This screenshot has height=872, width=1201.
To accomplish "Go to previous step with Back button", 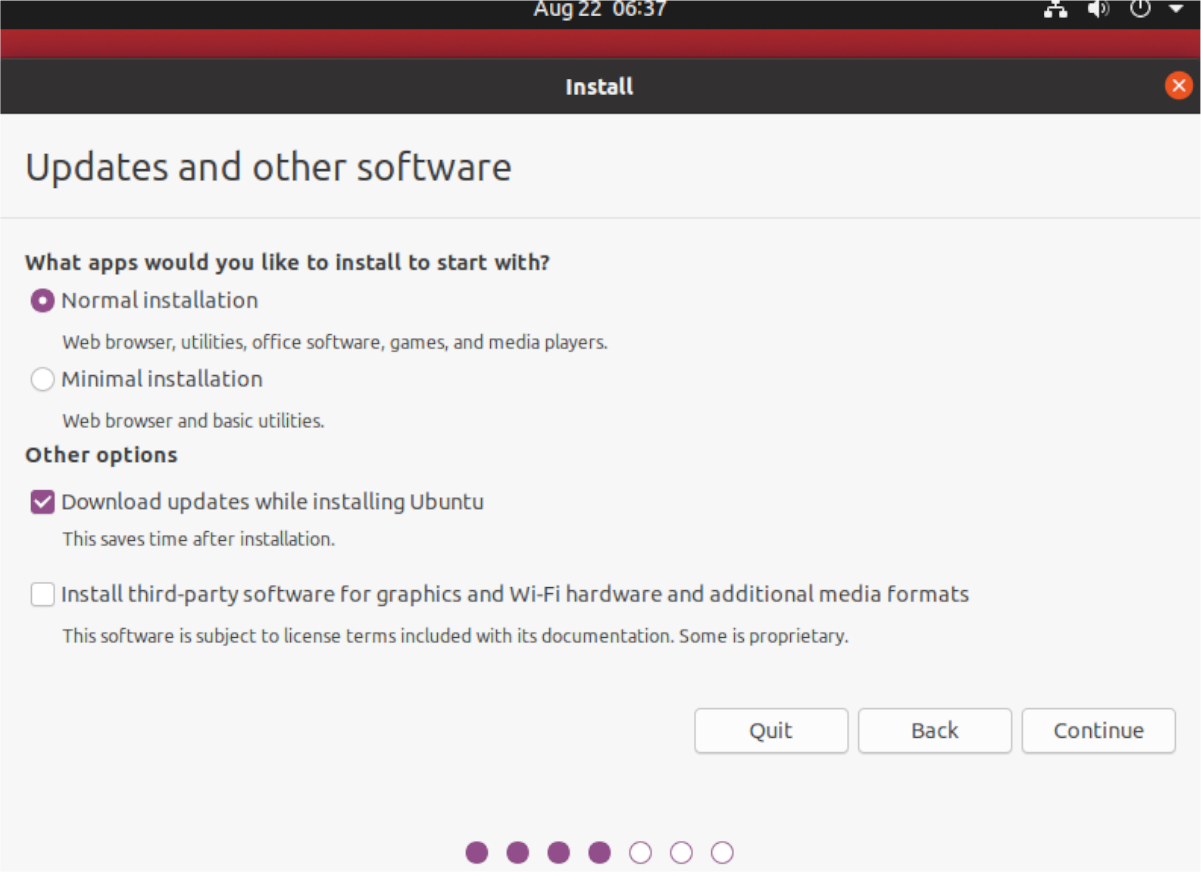I will point(934,731).
